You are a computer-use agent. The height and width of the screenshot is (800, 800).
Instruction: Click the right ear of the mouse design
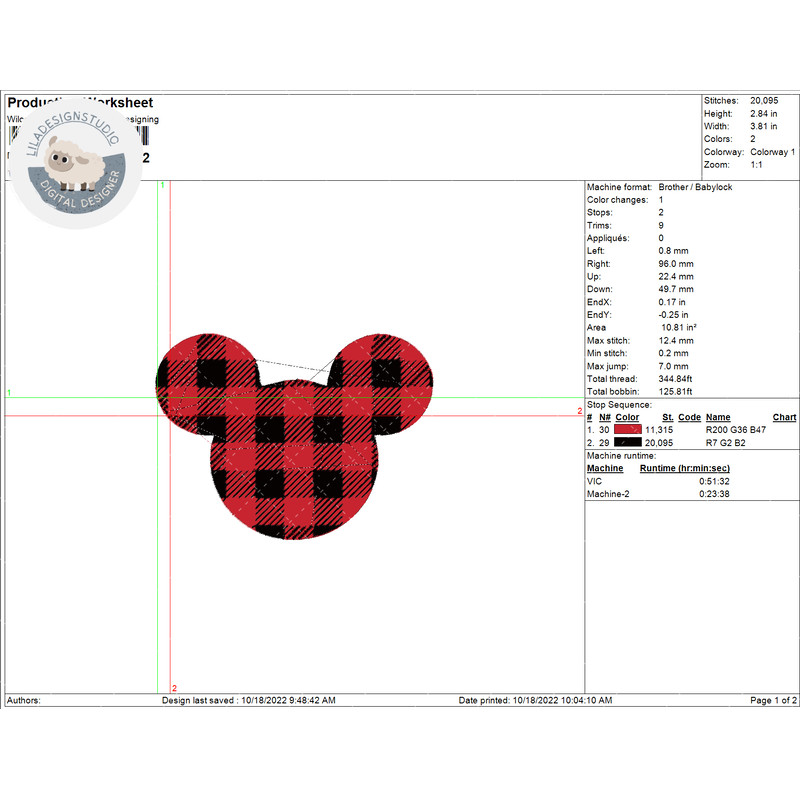point(385,376)
